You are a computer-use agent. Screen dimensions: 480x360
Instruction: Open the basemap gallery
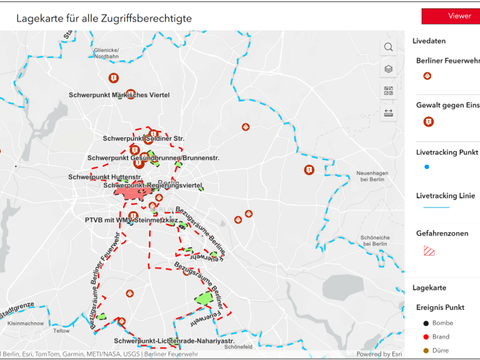(x=388, y=91)
